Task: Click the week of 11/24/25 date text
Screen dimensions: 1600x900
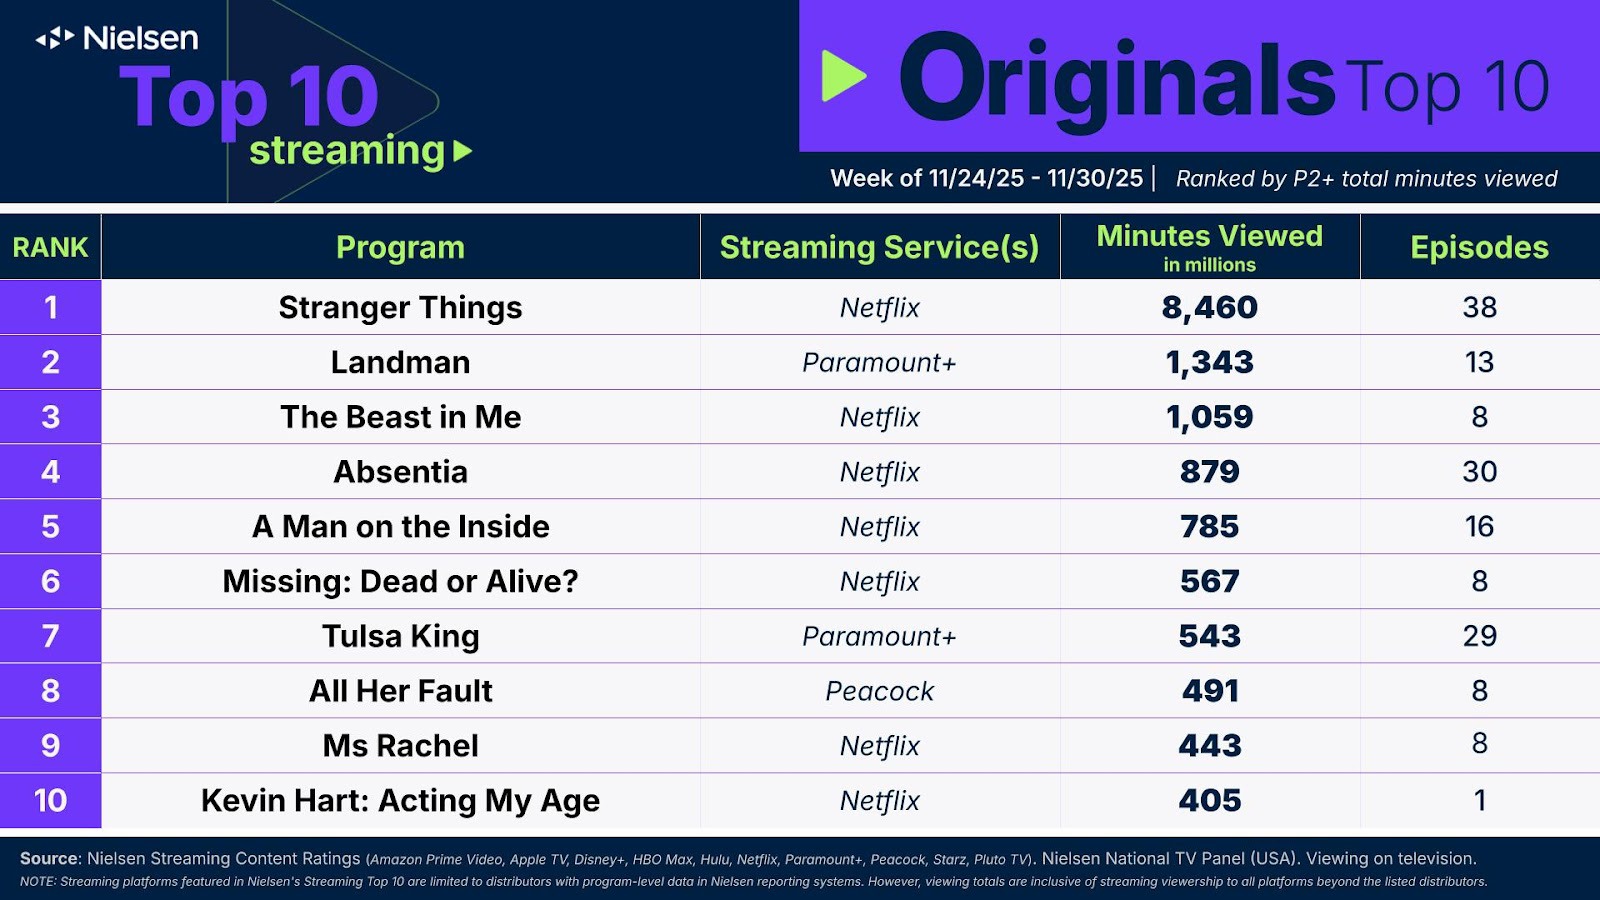Action: click(x=986, y=178)
